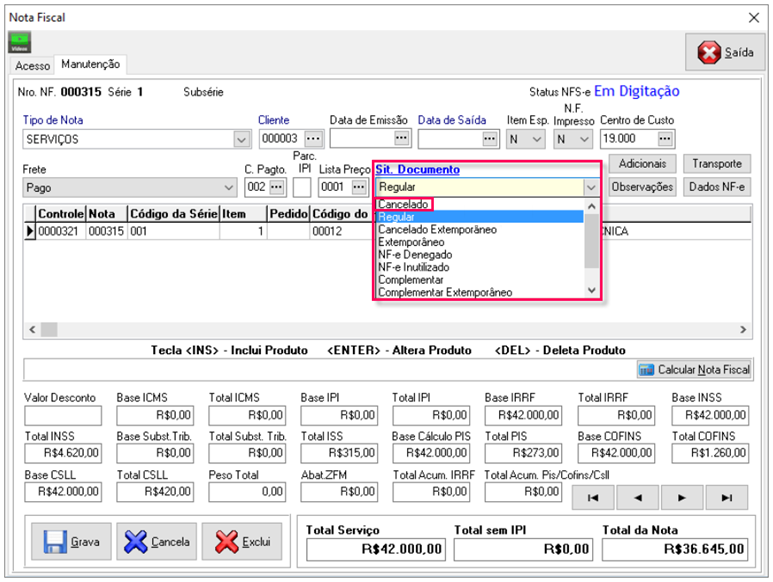Go to the last record arrow
The height and width of the screenshot is (582, 773).
tap(727, 497)
